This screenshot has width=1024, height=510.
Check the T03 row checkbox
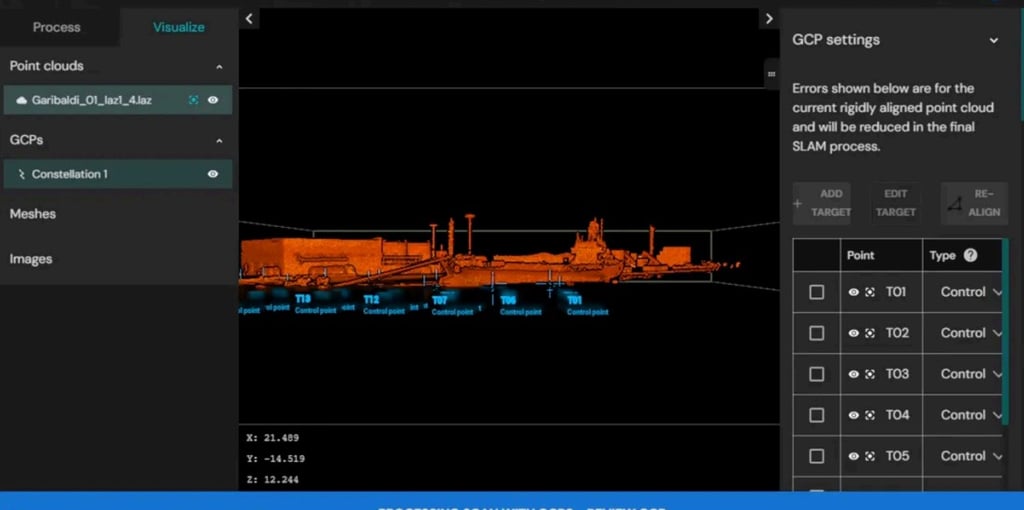[x=816, y=374]
